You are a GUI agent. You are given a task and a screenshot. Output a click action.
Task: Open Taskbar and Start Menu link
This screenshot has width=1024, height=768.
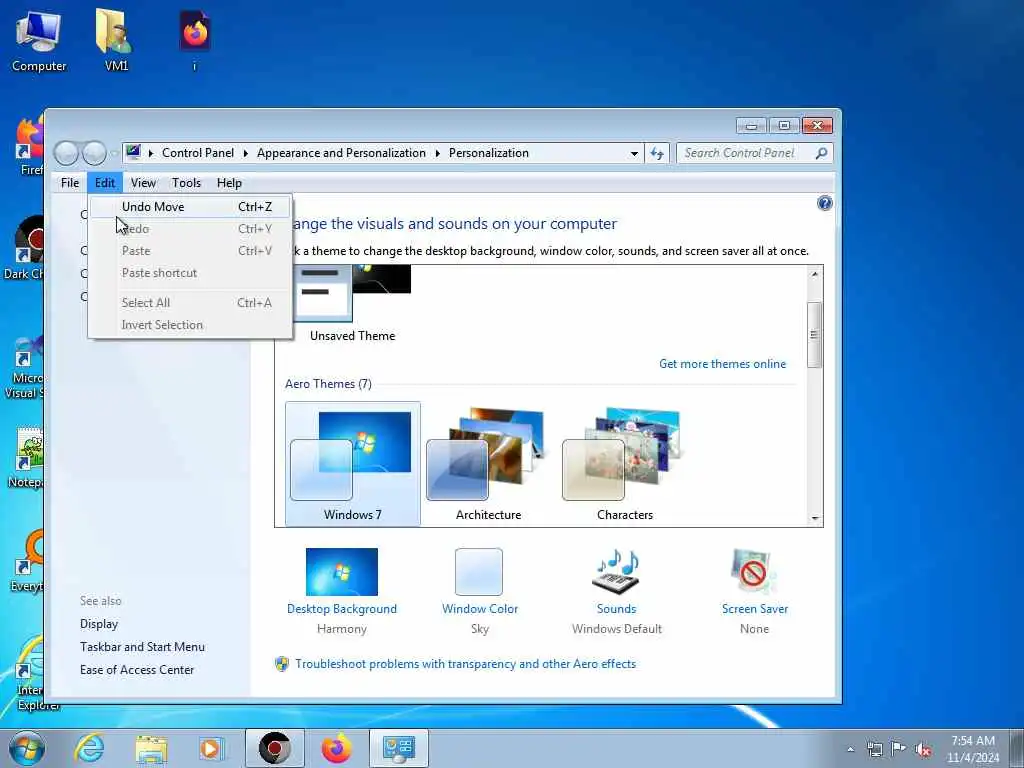[142, 647]
